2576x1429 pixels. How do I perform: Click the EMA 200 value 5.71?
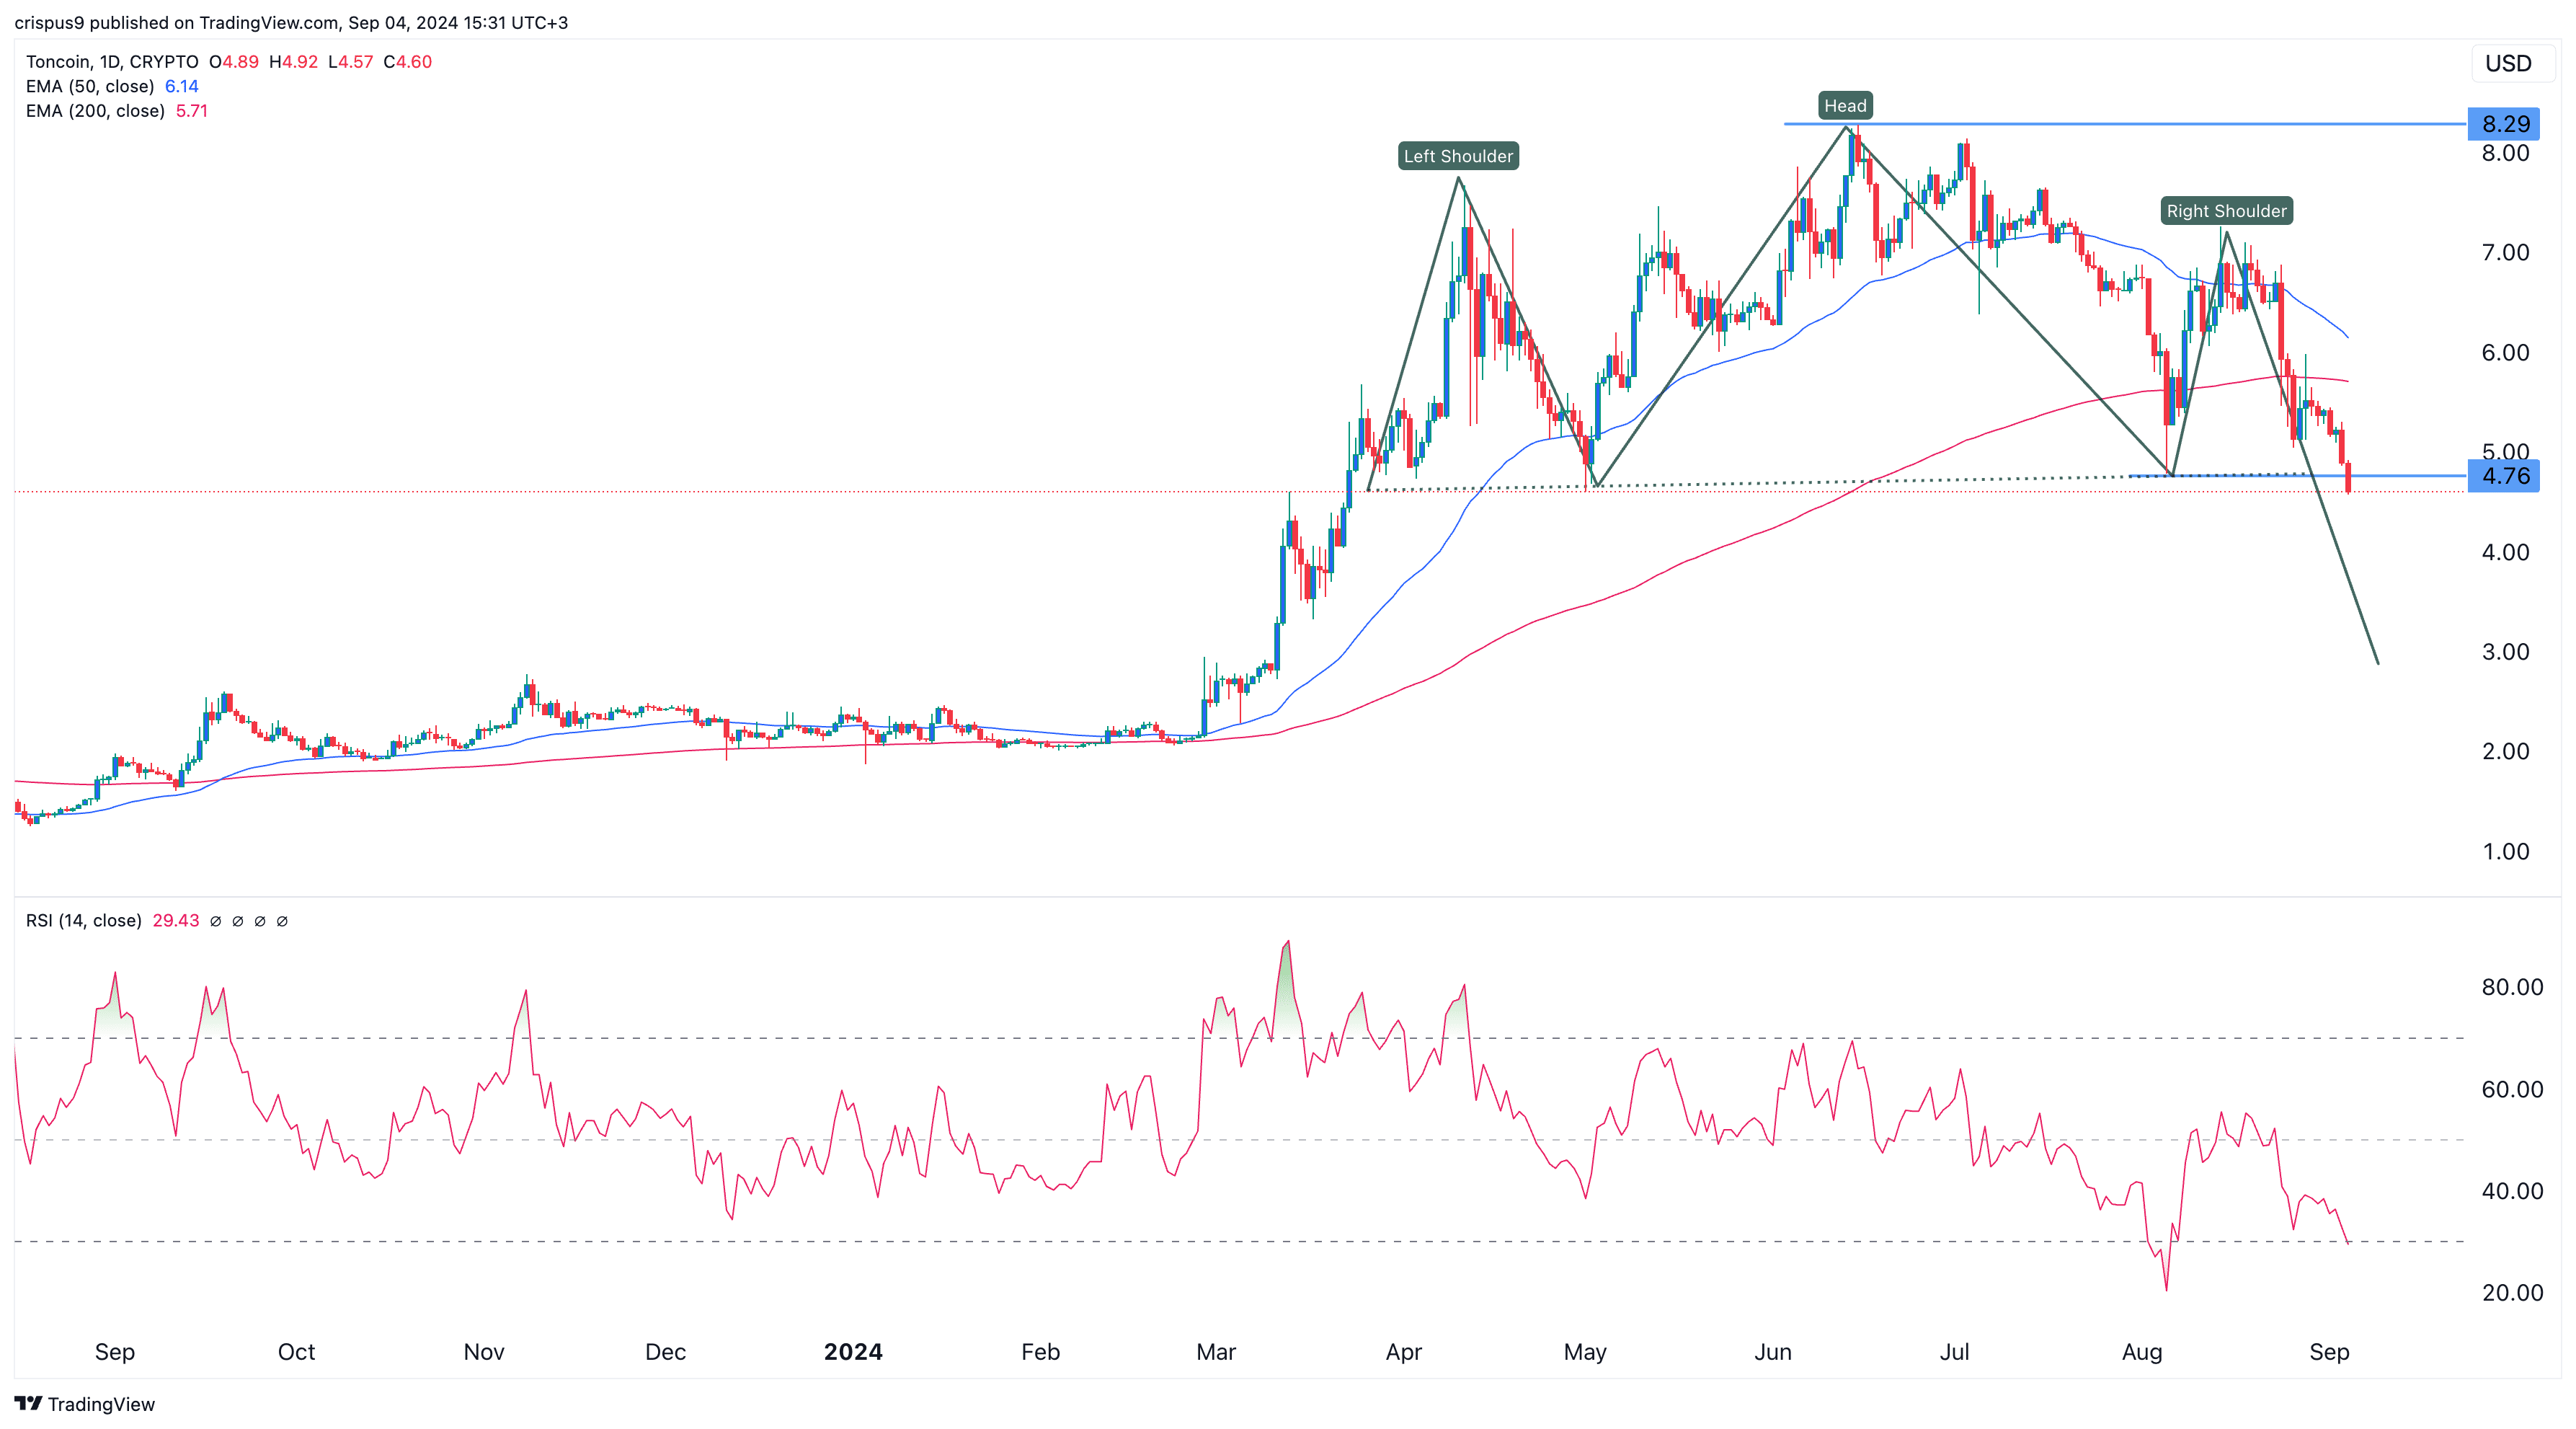click(192, 111)
